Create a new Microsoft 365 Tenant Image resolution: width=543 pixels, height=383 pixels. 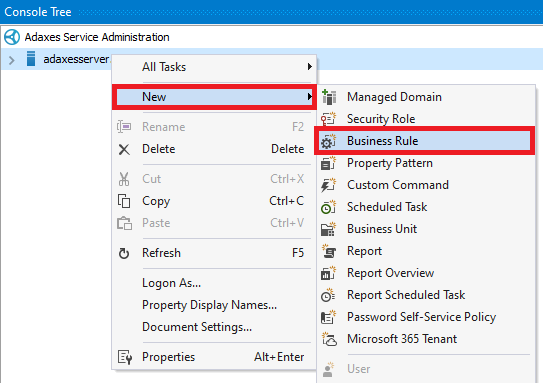[425, 339]
